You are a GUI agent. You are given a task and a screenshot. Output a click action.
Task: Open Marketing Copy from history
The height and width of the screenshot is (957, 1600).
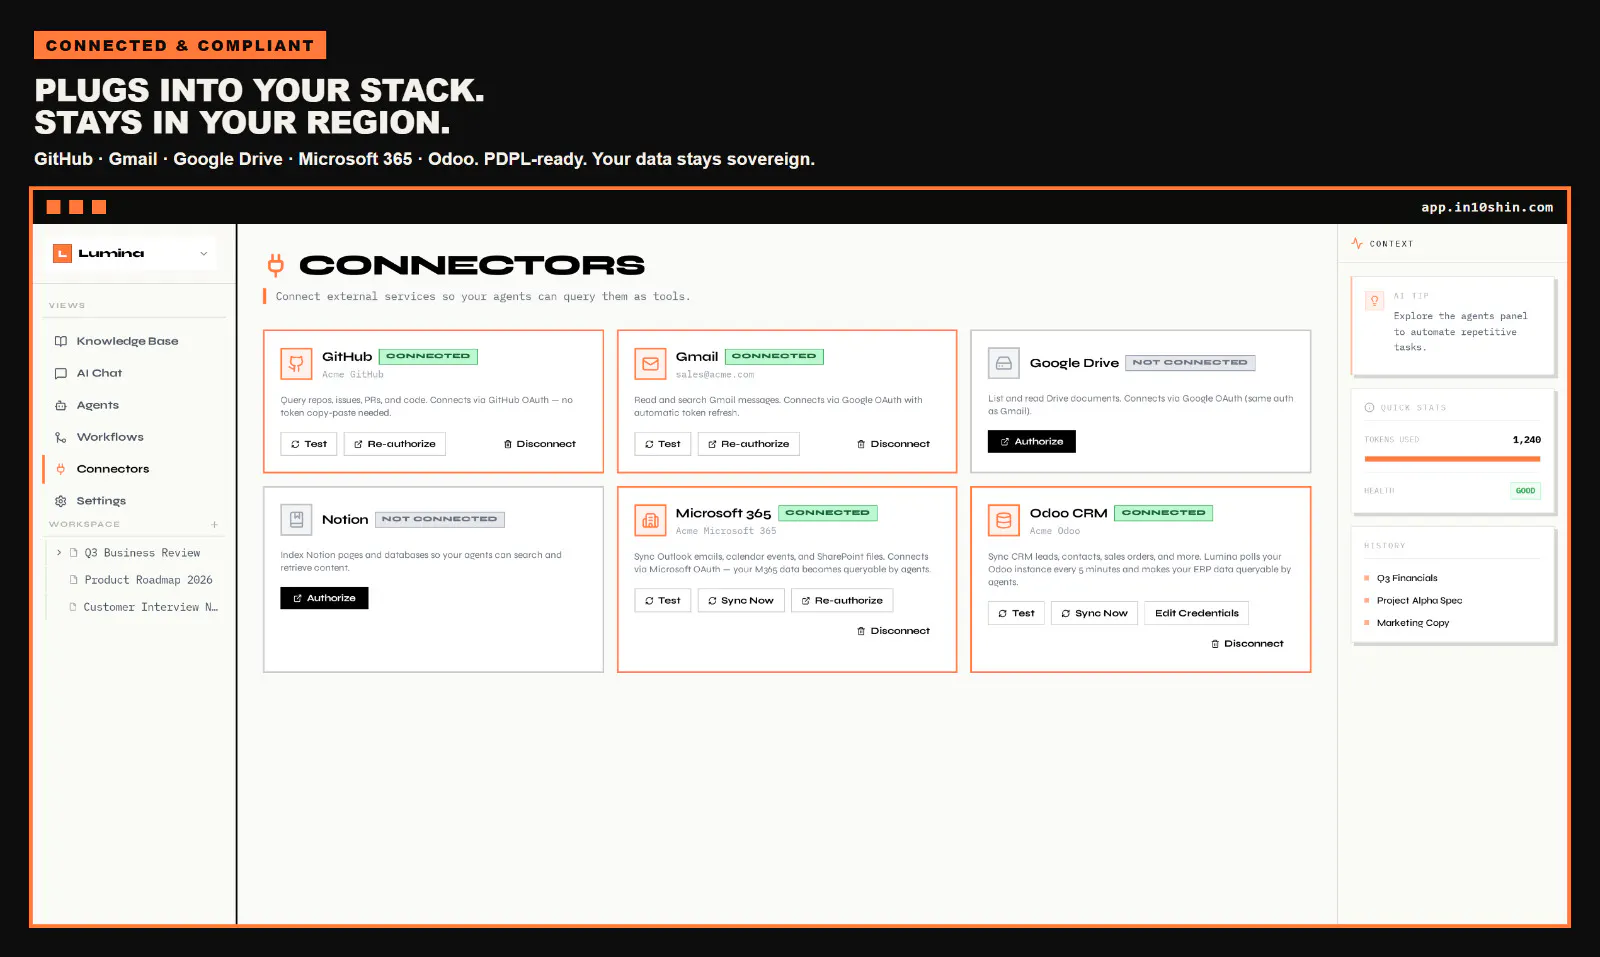tap(1412, 623)
